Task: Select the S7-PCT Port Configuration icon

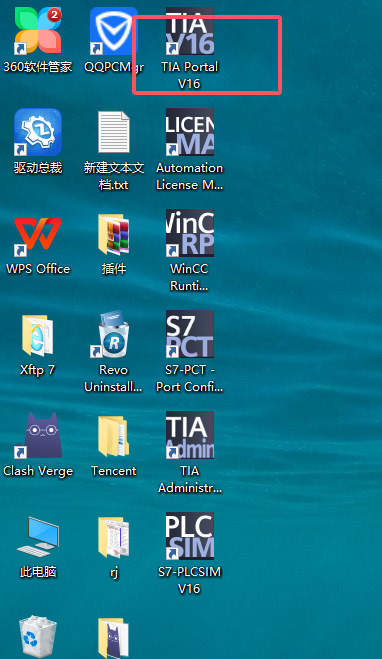Action: [190, 334]
